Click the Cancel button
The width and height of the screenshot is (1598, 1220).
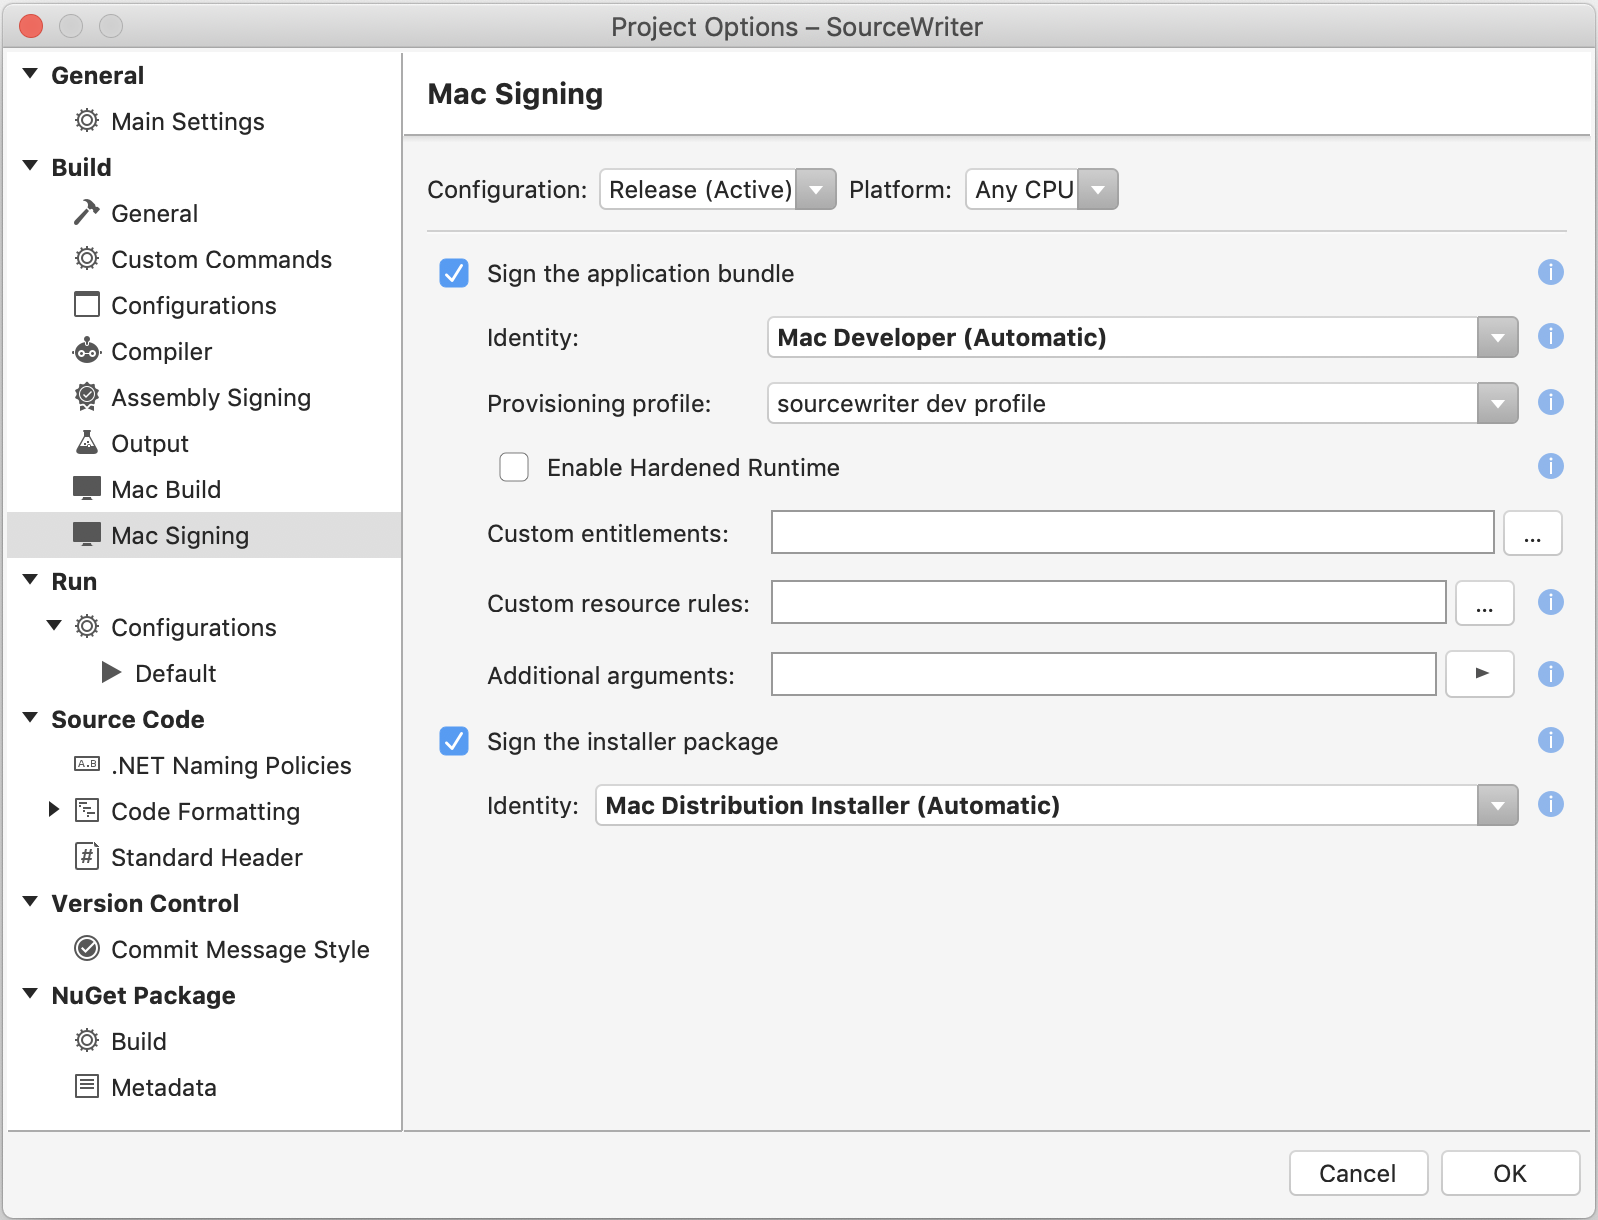(1357, 1173)
